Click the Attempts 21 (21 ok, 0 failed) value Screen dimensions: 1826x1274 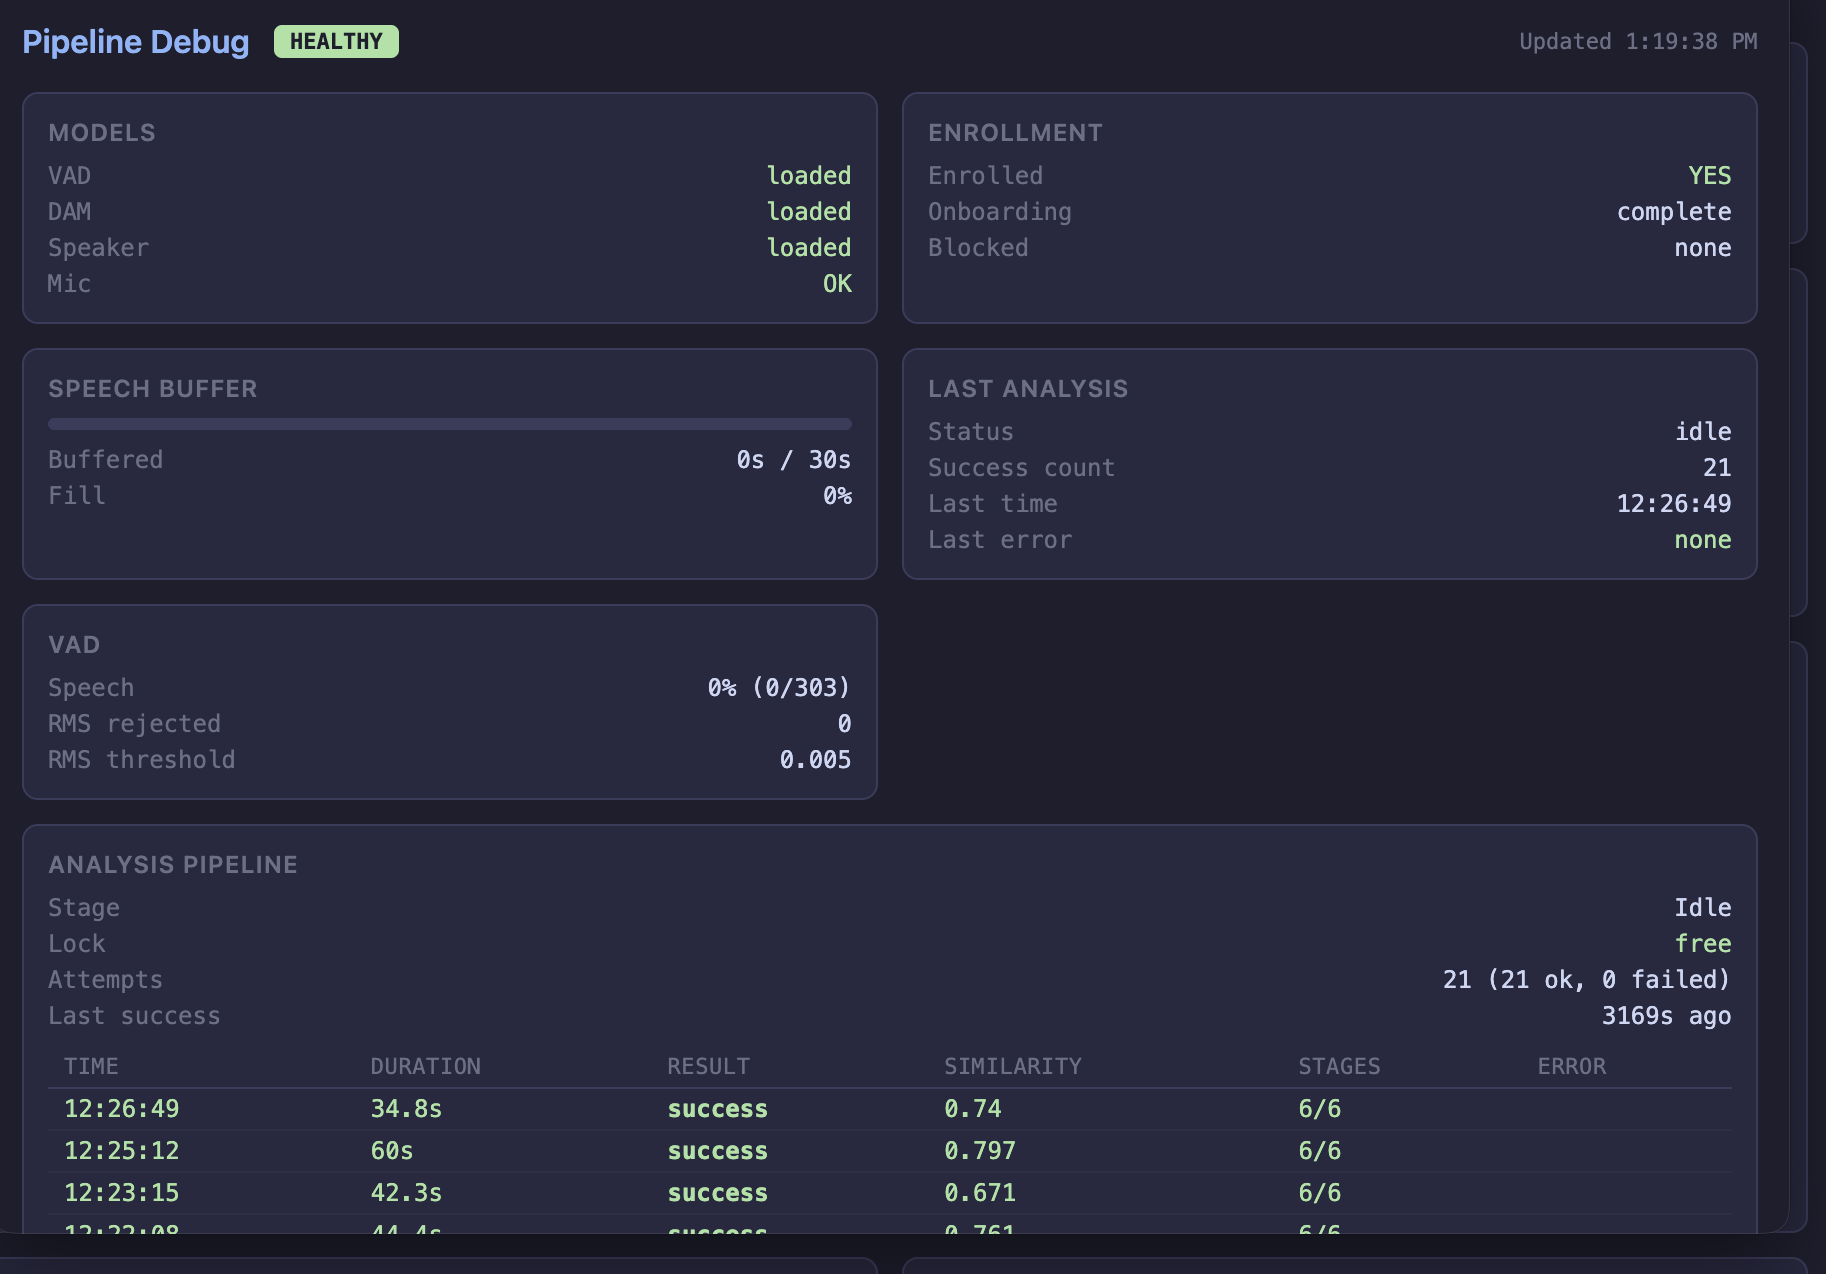pyautogui.click(x=1587, y=980)
